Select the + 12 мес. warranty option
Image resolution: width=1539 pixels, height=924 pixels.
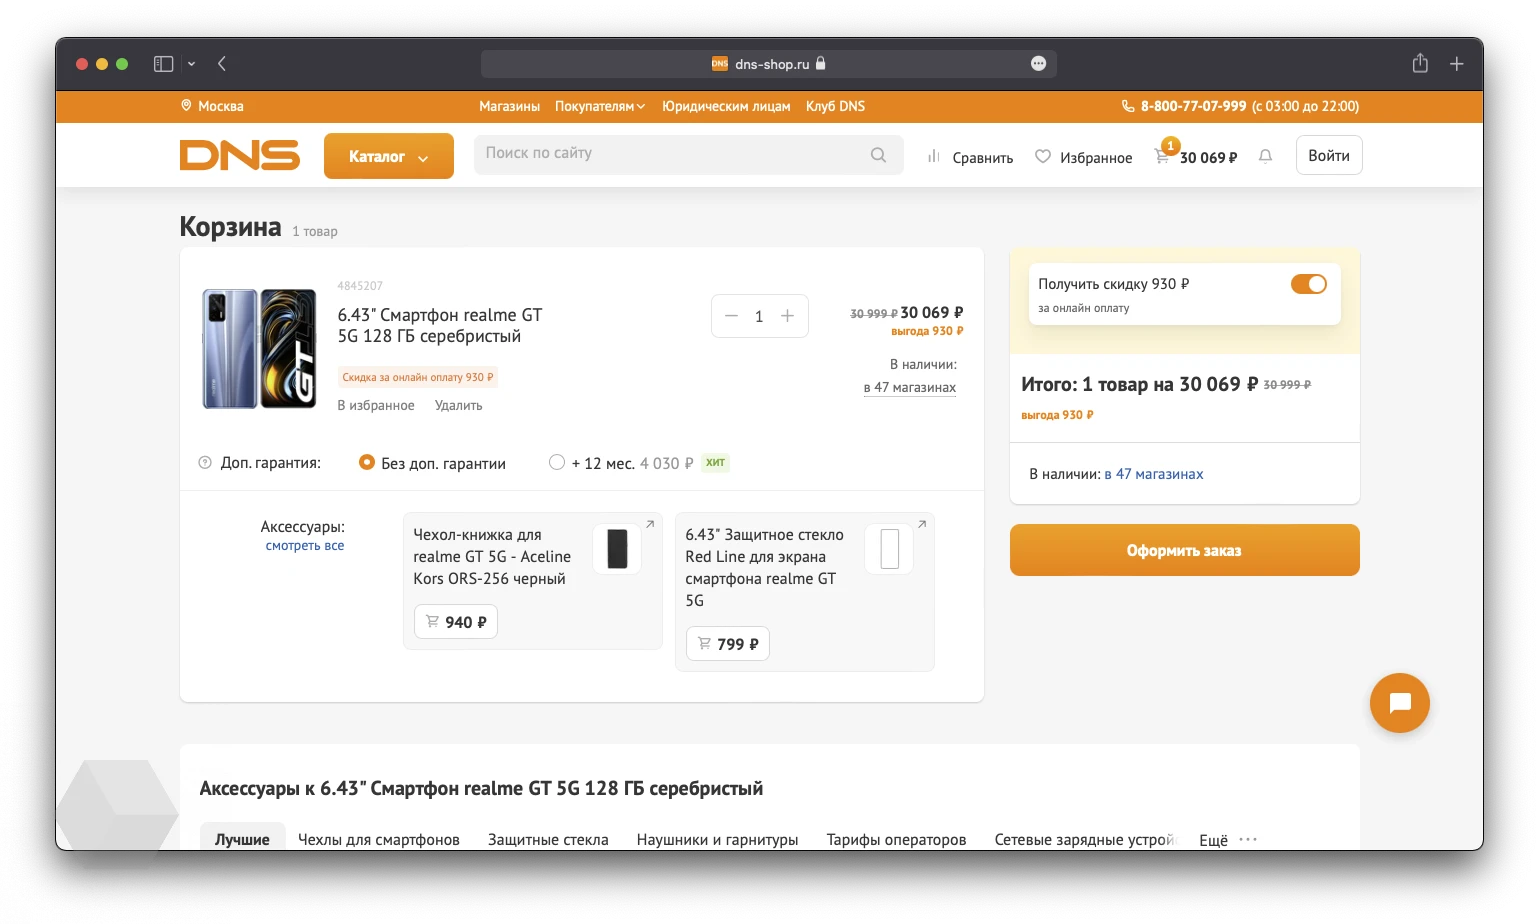point(557,462)
